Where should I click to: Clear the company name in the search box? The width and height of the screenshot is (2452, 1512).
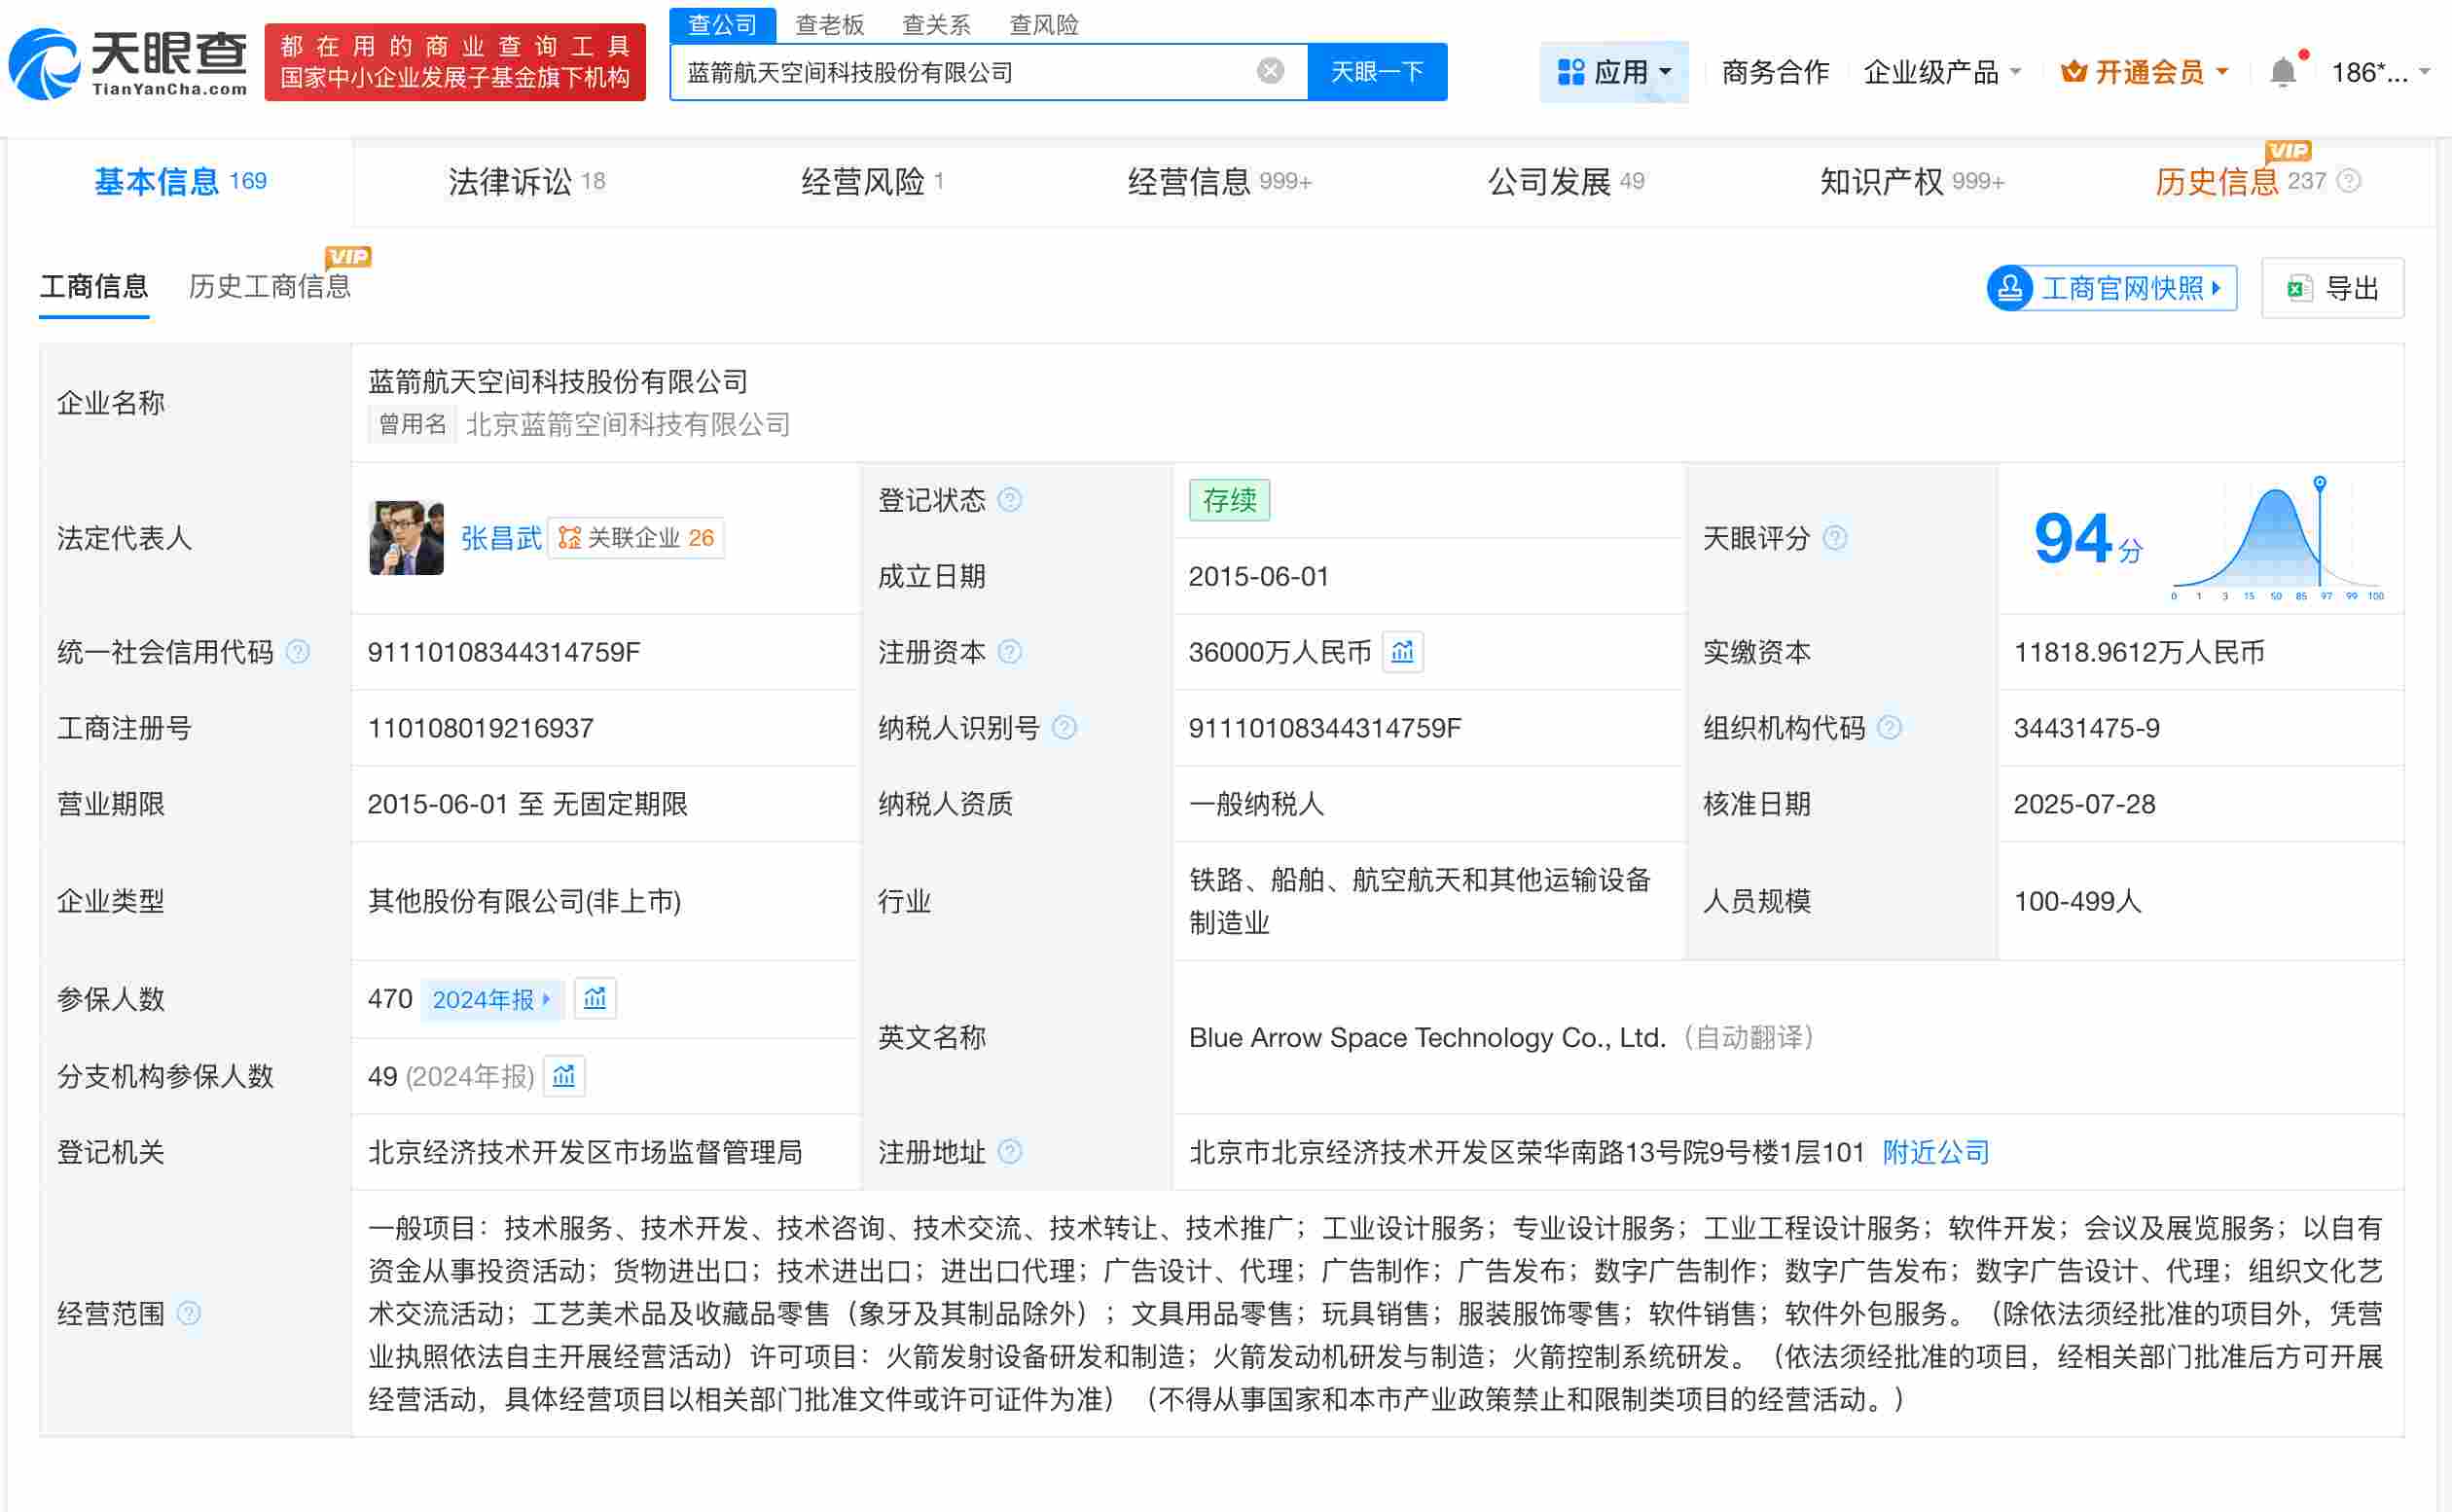click(x=1269, y=69)
